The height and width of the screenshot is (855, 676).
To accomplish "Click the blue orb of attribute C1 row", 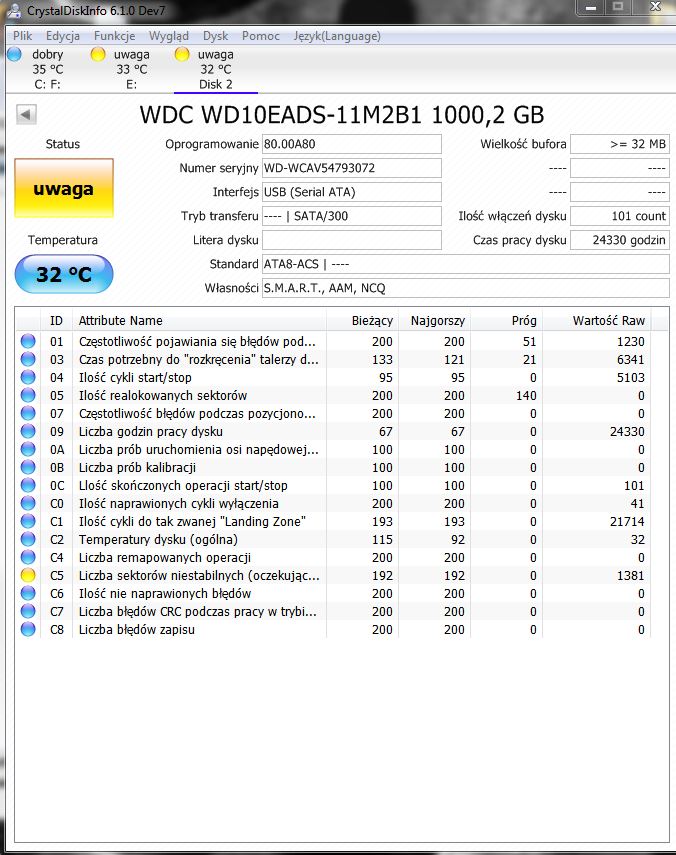I will pyautogui.click(x=28, y=521).
